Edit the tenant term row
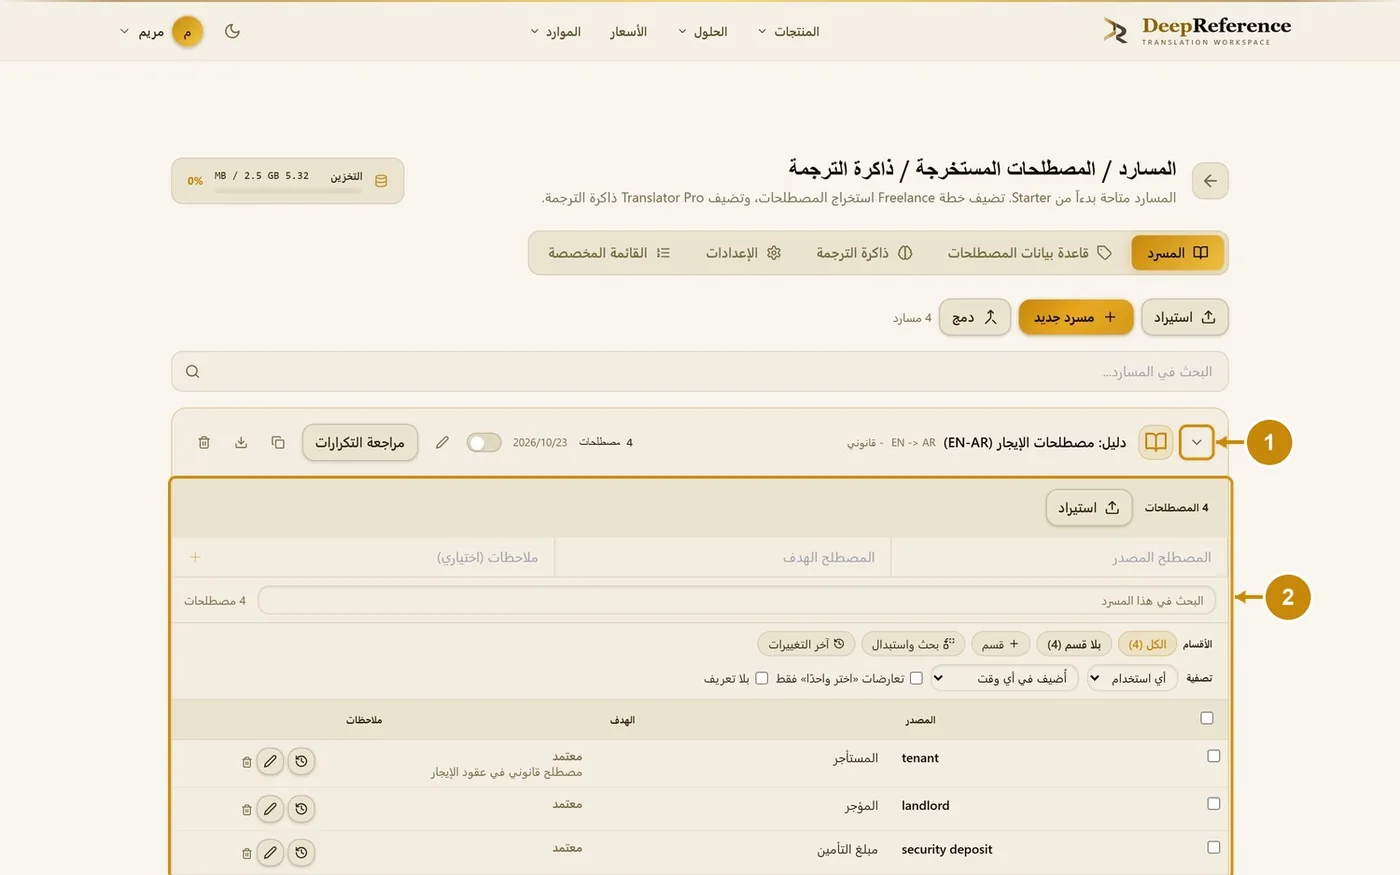Image resolution: width=1400 pixels, height=875 pixels. [270, 761]
